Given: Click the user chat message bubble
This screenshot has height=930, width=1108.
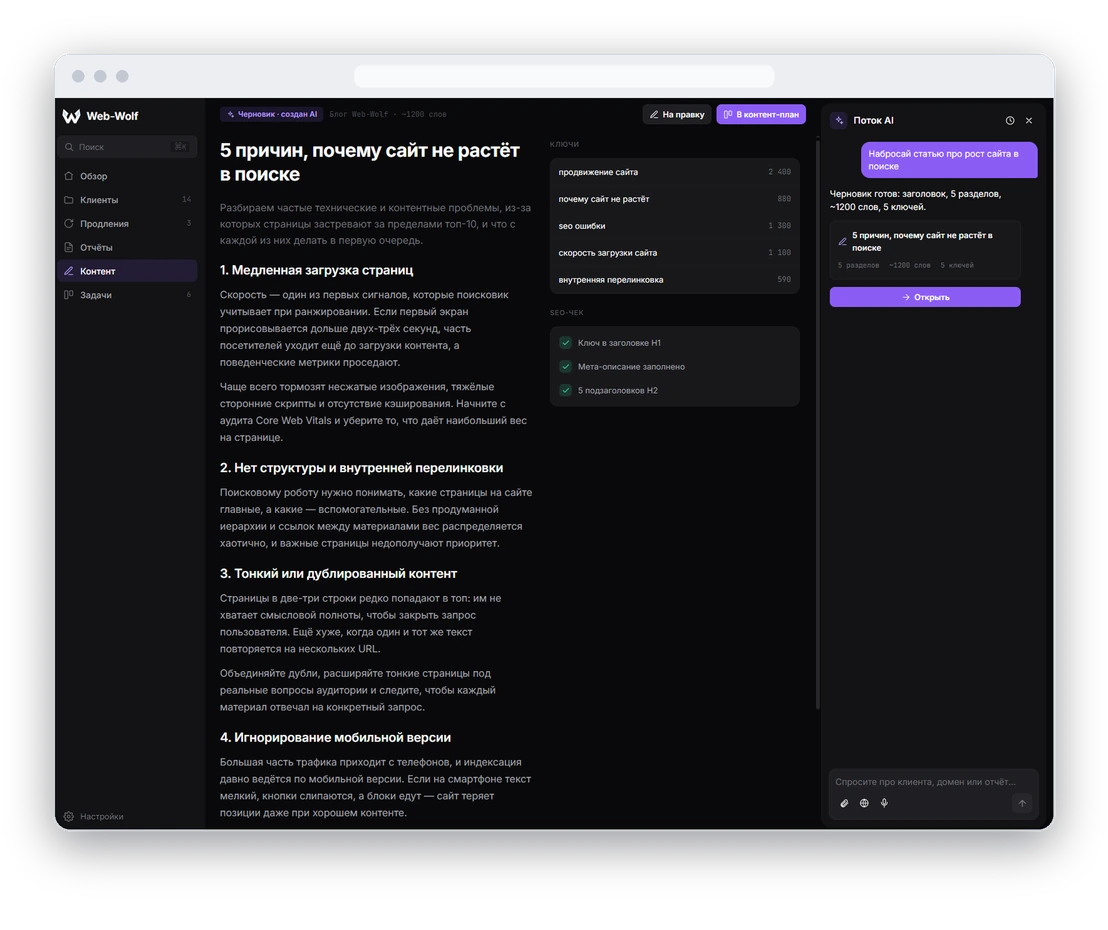Looking at the screenshot, I should (x=948, y=160).
